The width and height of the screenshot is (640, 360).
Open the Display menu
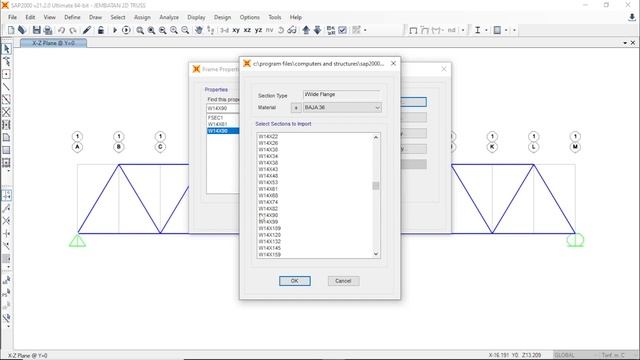(196, 17)
